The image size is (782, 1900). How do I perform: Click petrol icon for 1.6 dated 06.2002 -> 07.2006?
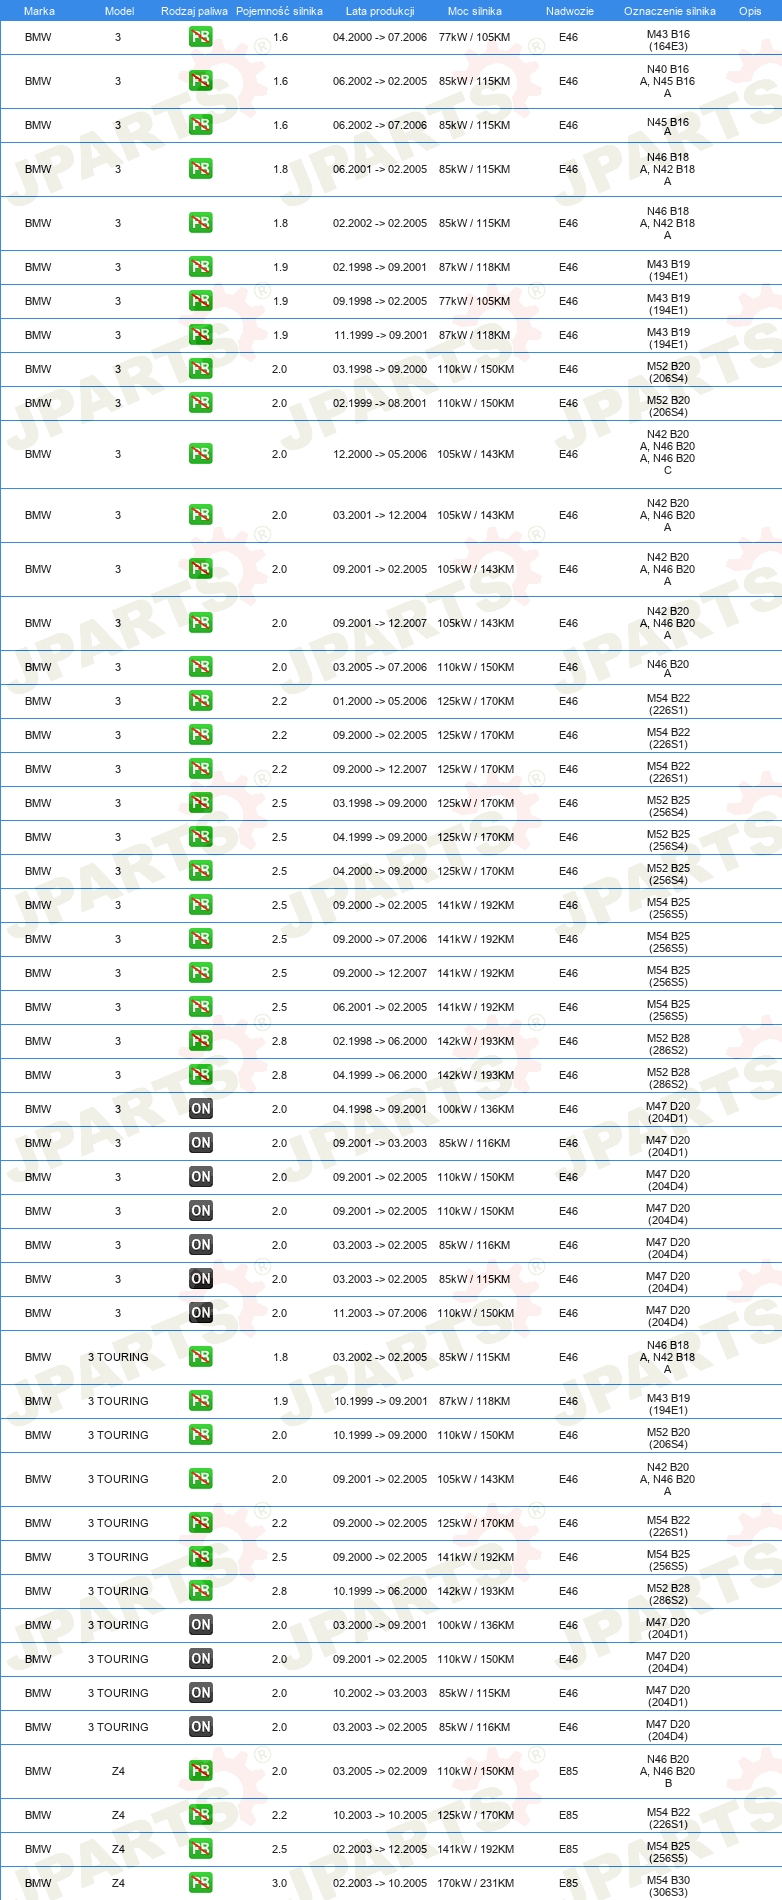pos(201,125)
